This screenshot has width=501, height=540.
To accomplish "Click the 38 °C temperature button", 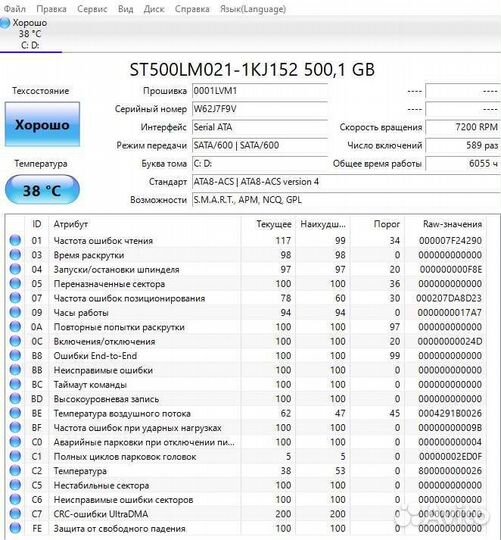I will point(42,190).
